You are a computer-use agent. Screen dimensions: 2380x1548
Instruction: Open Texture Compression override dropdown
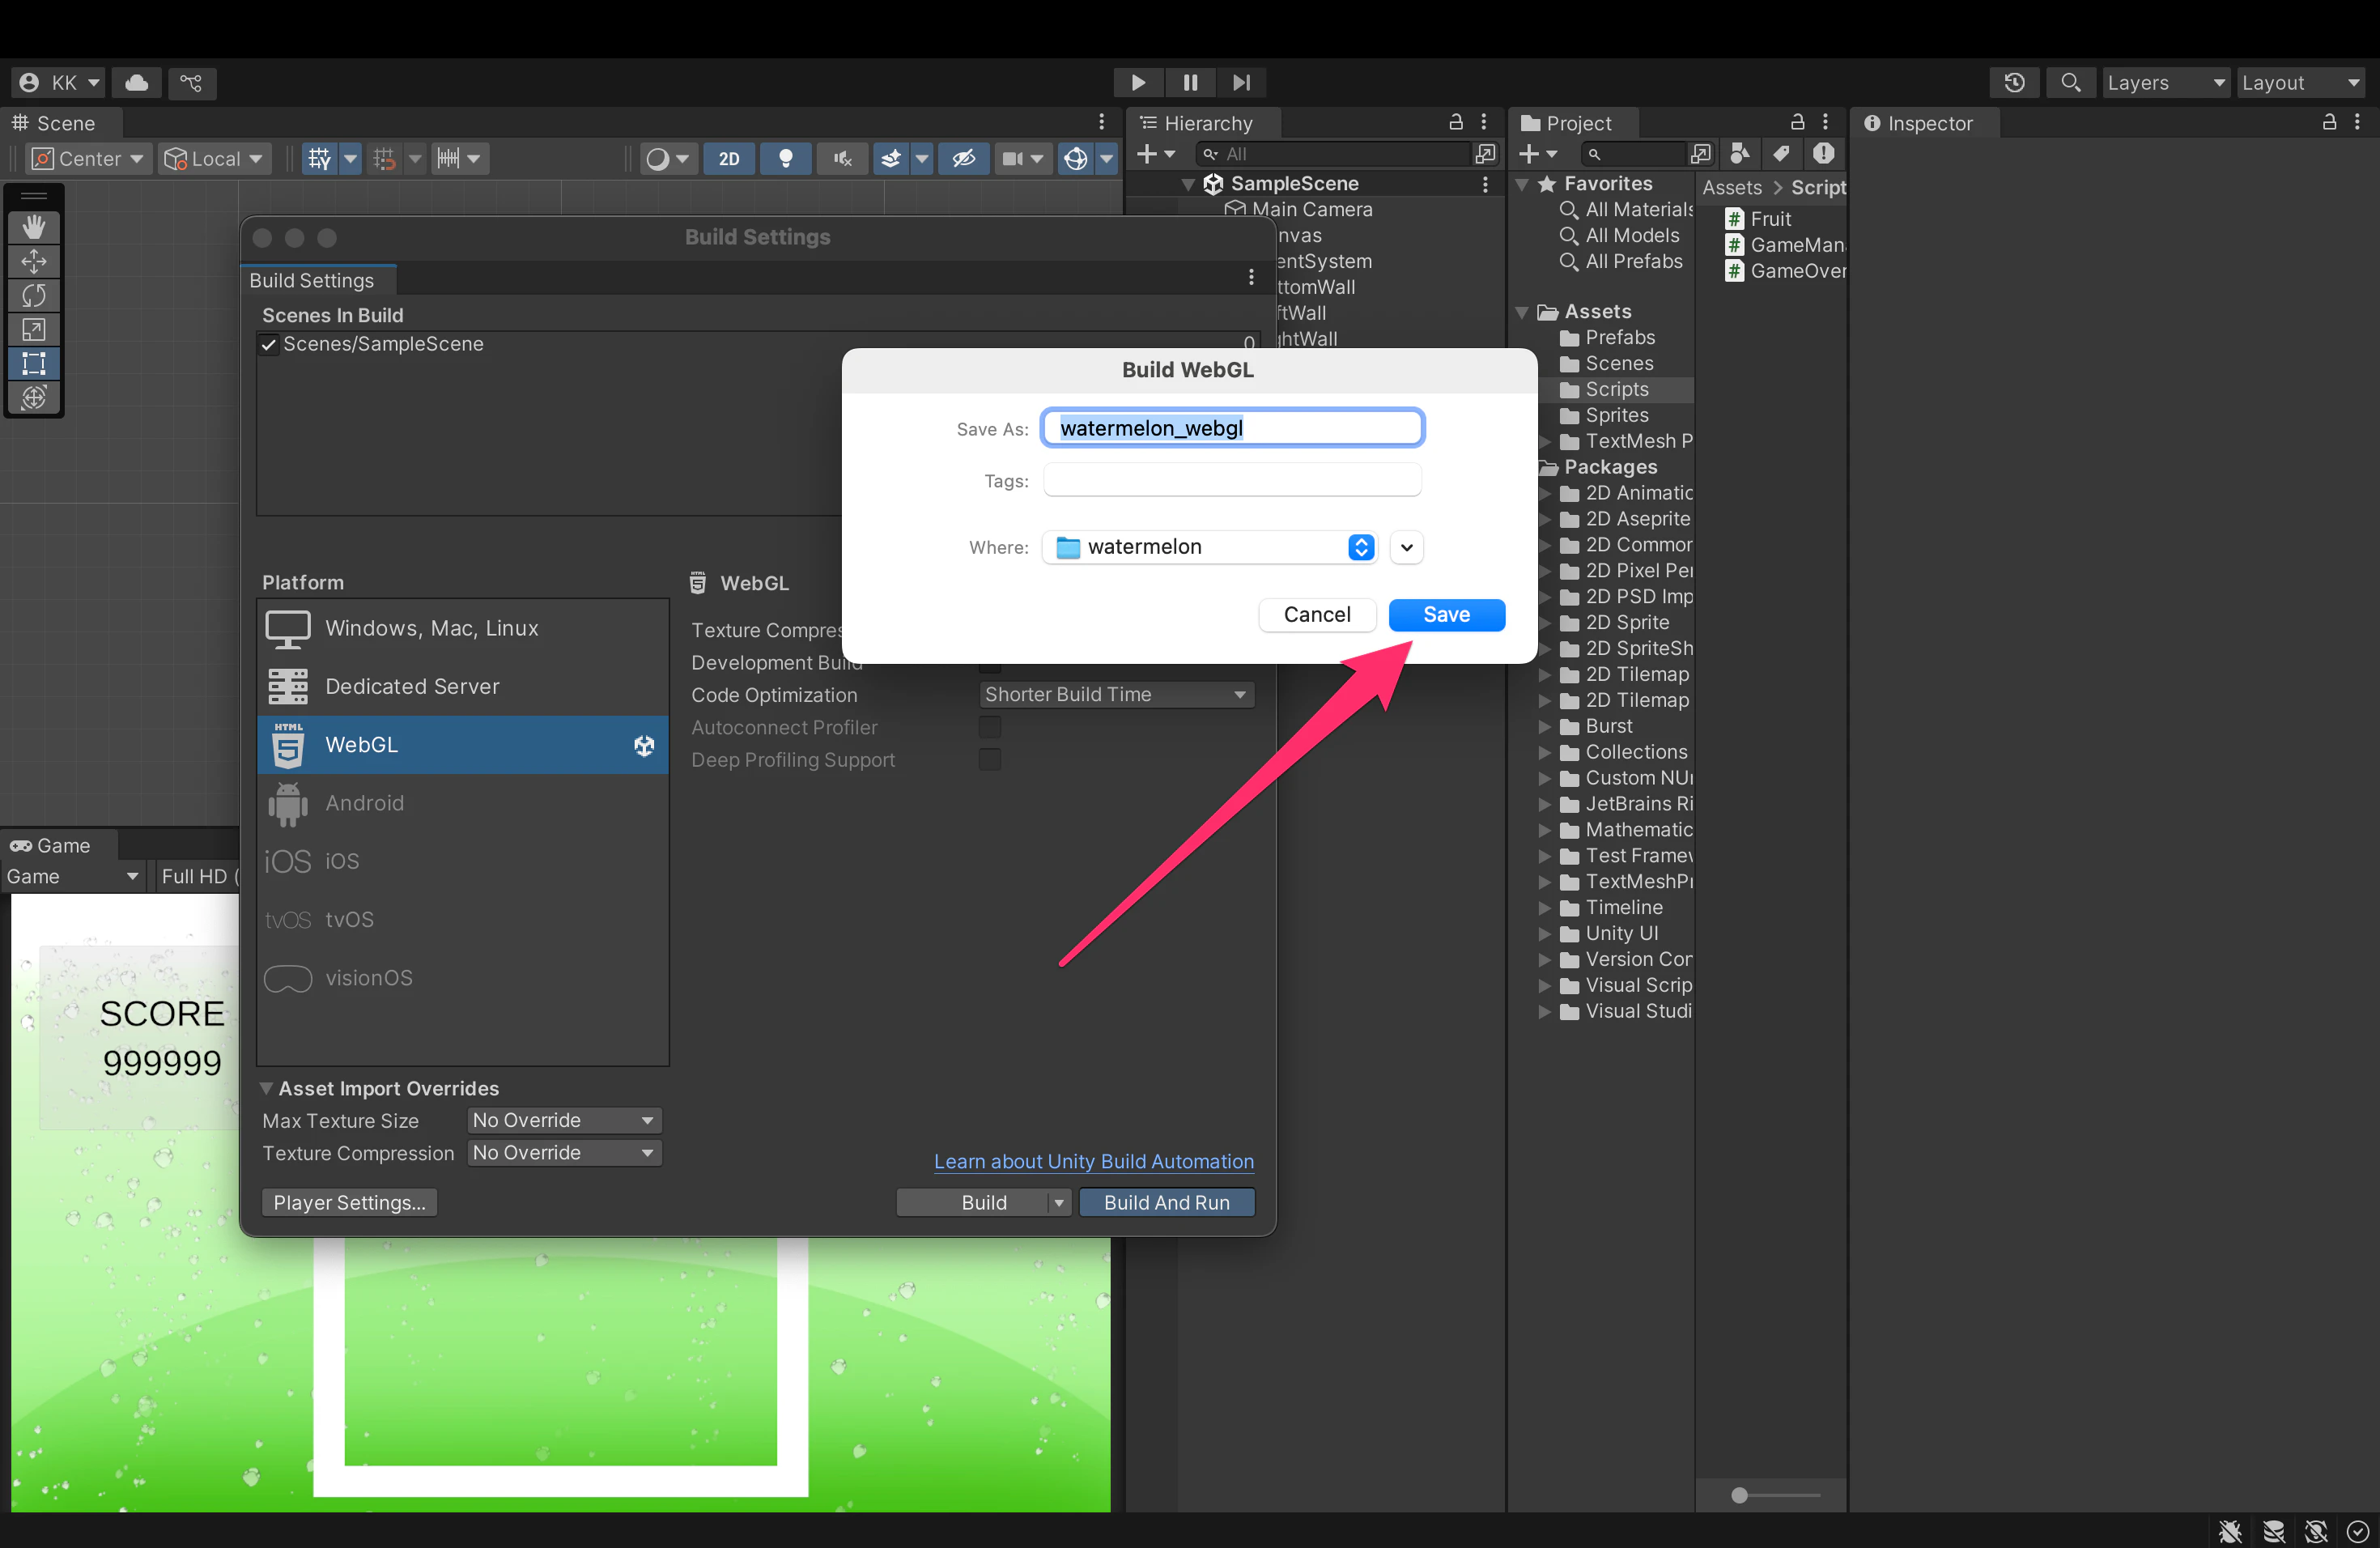pyautogui.click(x=564, y=1153)
